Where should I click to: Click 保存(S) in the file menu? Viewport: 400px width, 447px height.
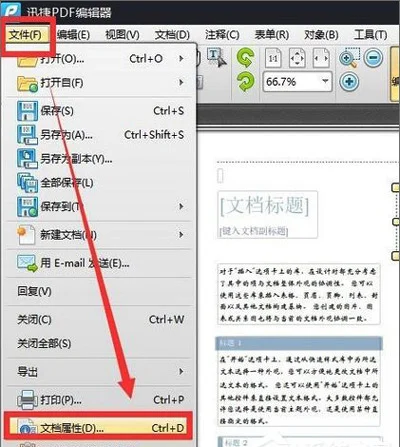pyautogui.click(x=100, y=111)
